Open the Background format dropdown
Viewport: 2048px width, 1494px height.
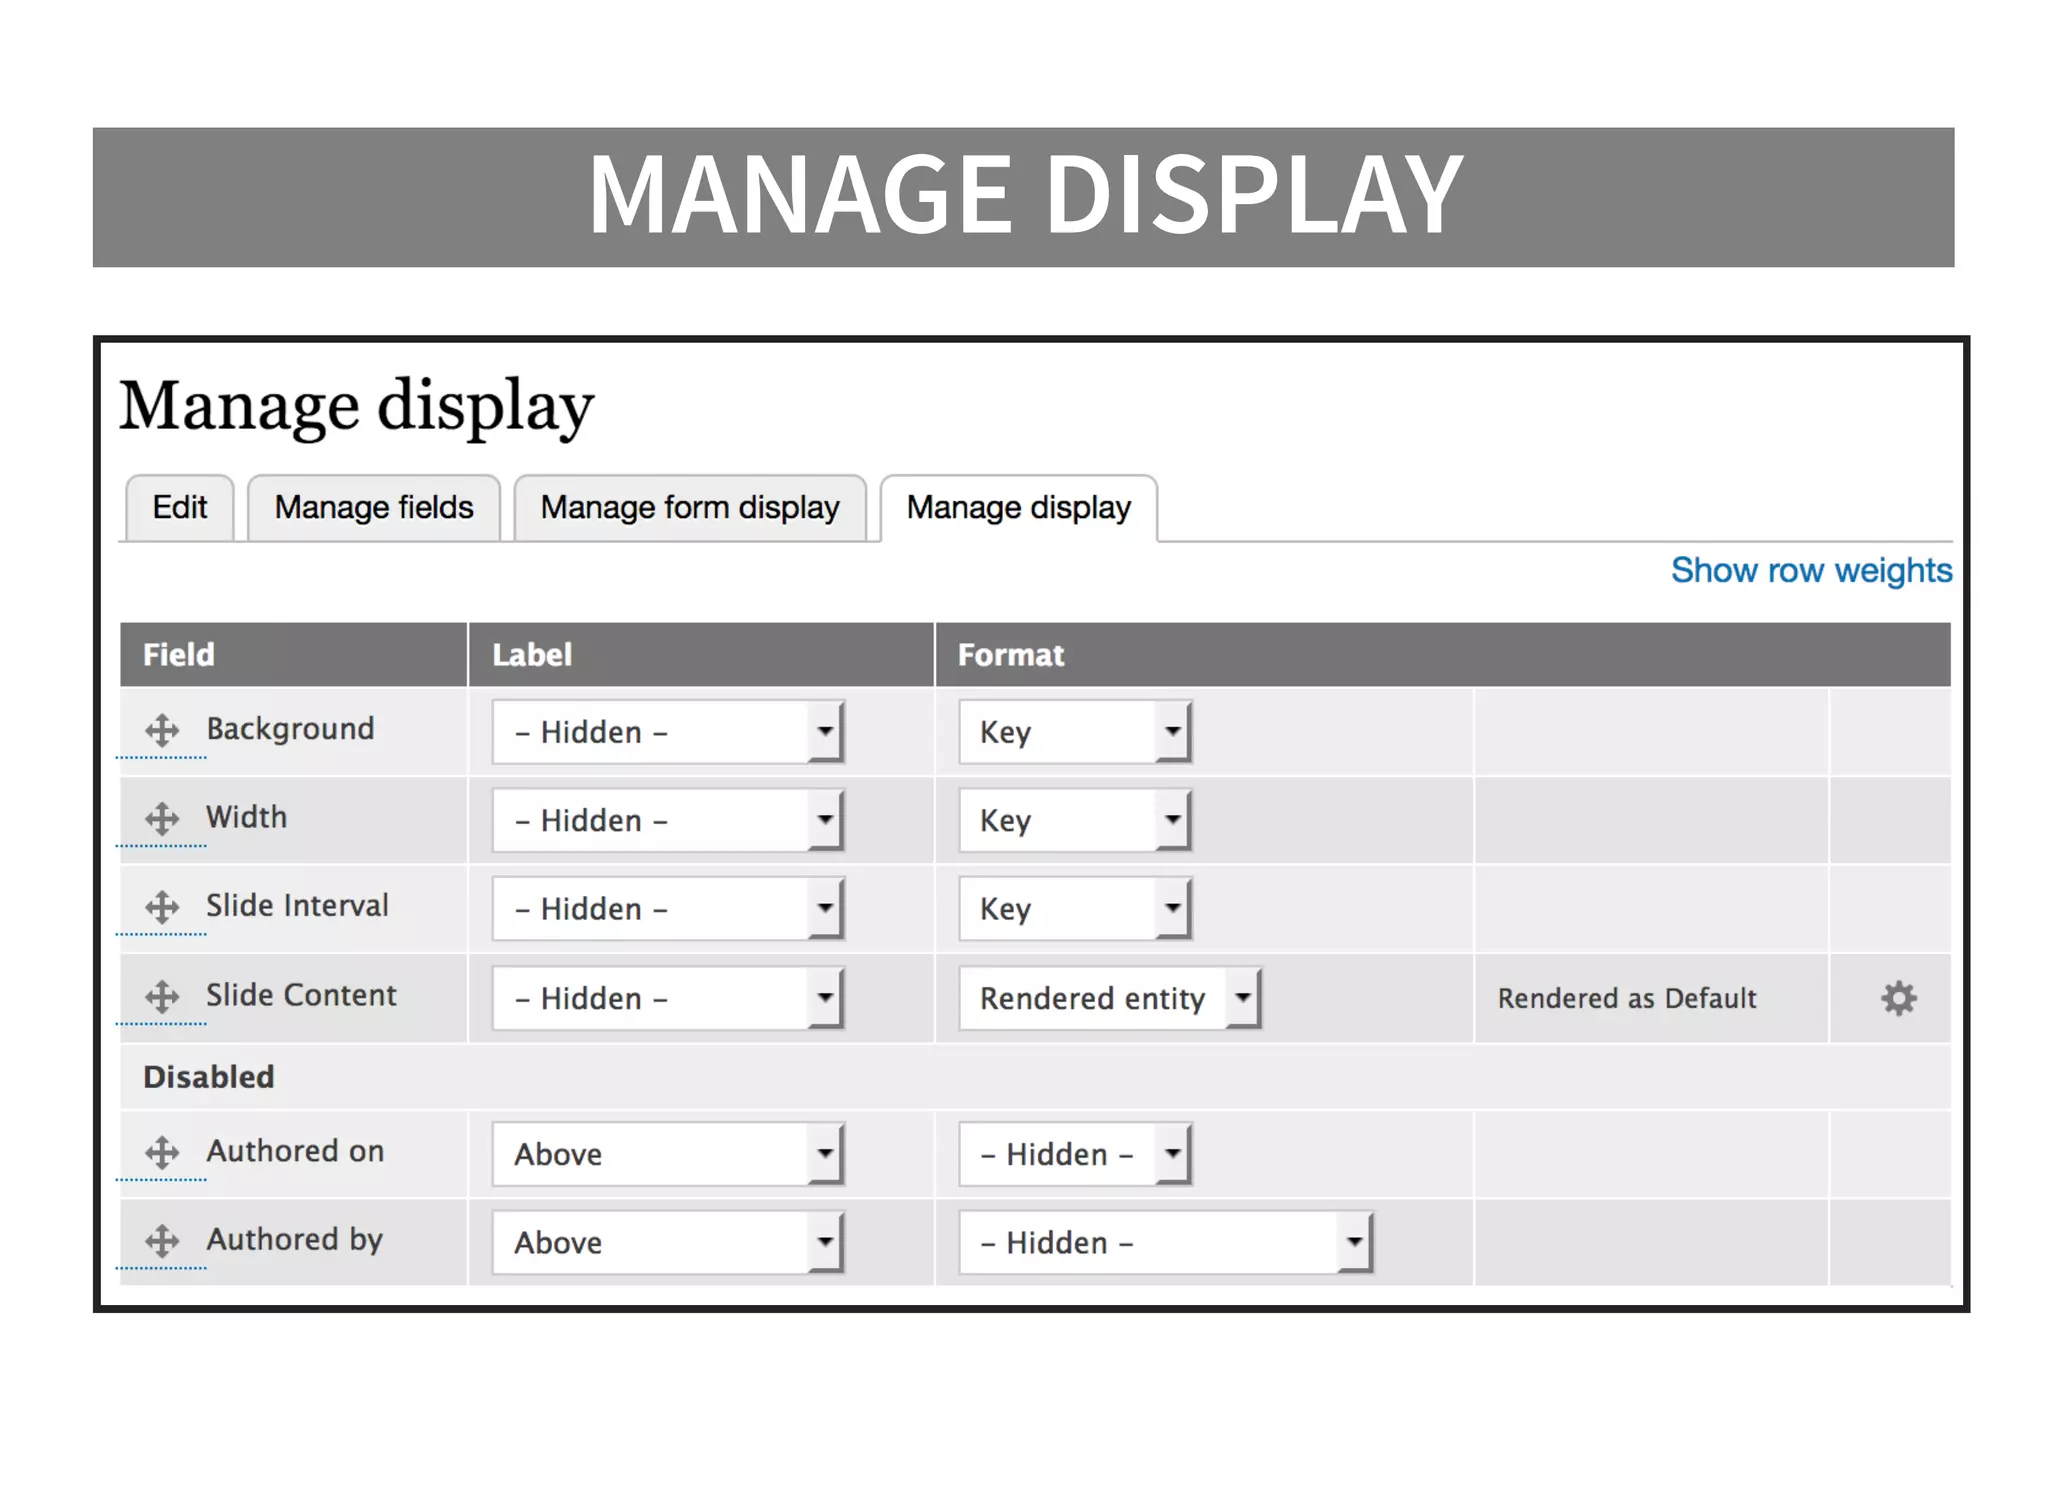pos(1075,732)
